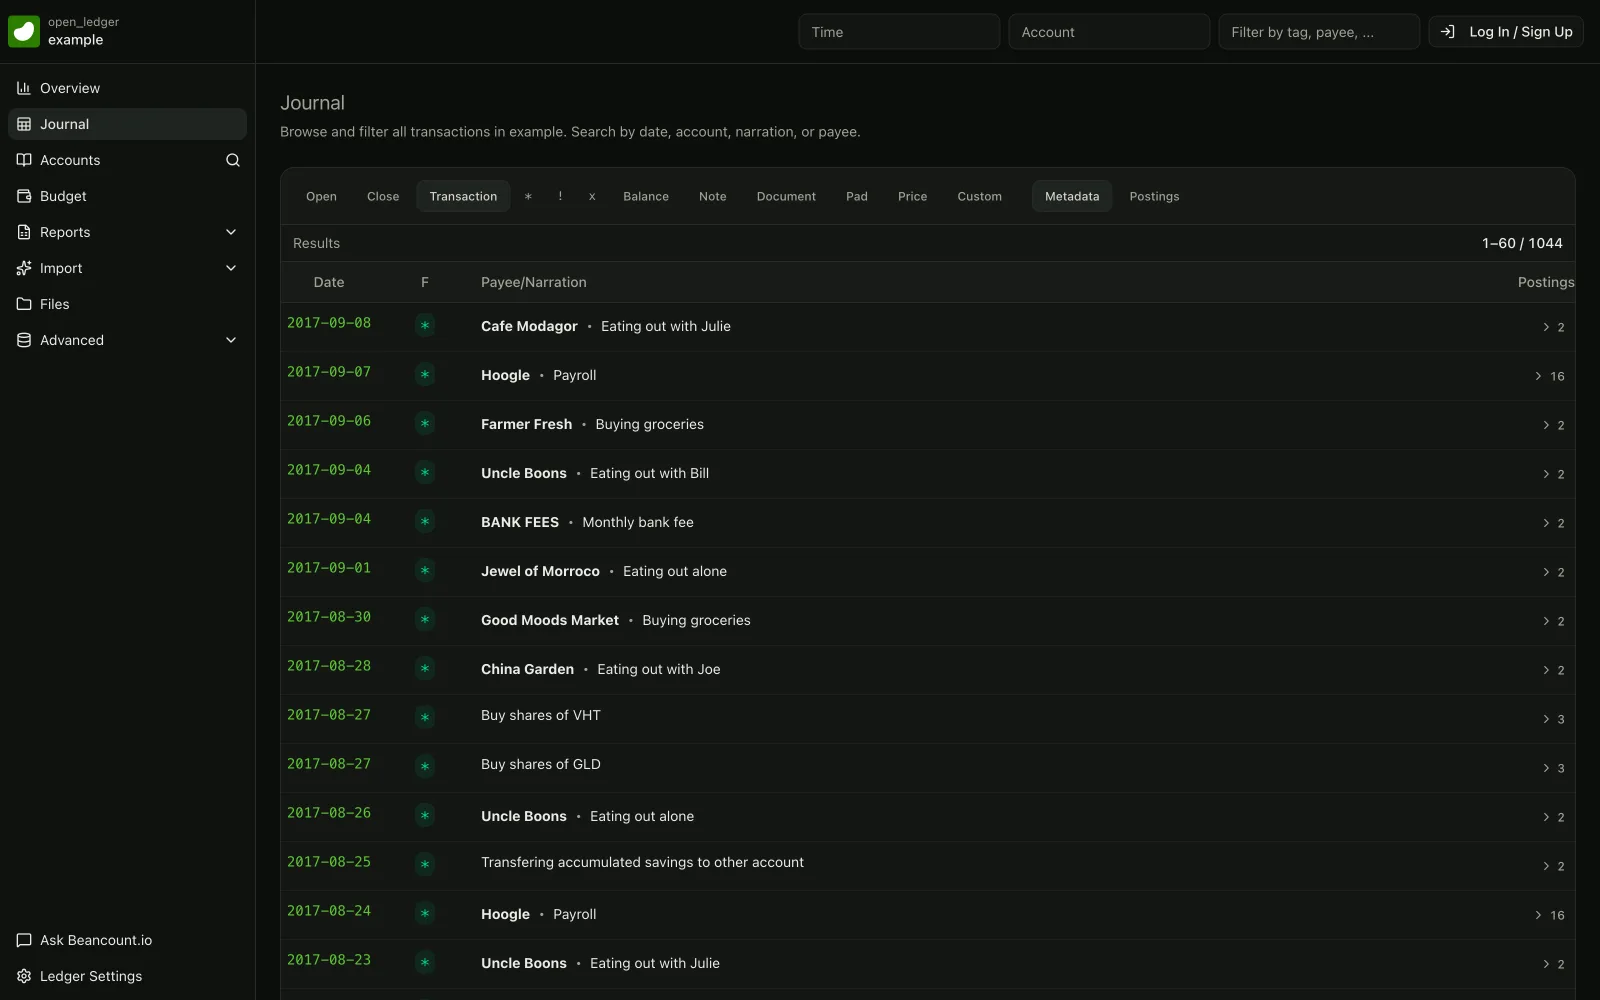Viewport: 1600px width, 1000px height.
Task: Click flag asterisk for Jewel of Morroco row
Action: coord(425,571)
